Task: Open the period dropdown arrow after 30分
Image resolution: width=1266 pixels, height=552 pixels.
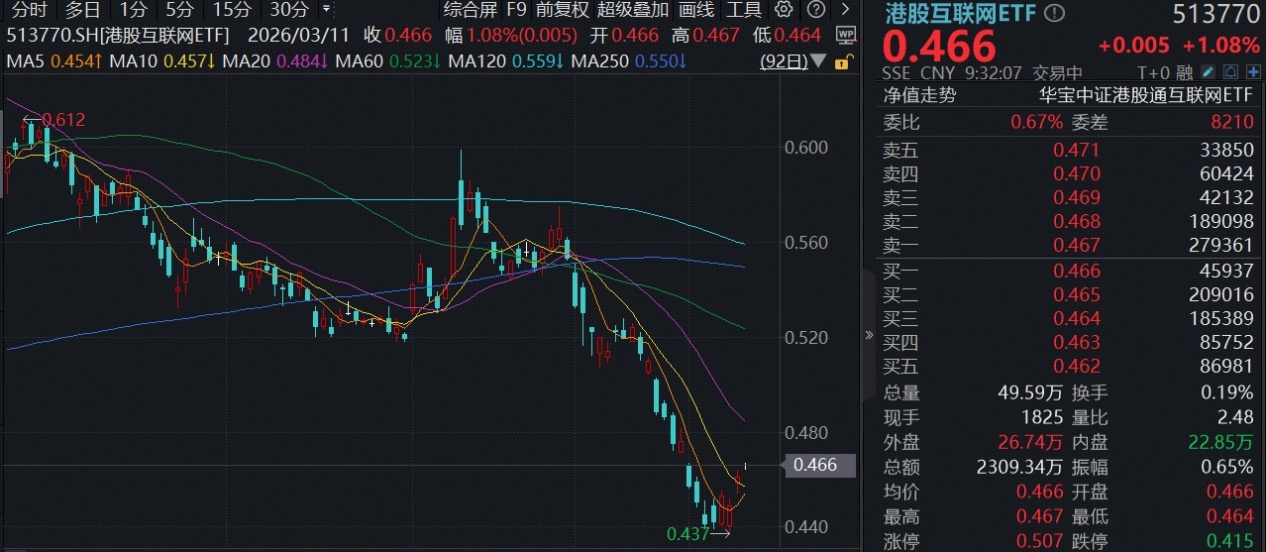Action: click(x=326, y=10)
